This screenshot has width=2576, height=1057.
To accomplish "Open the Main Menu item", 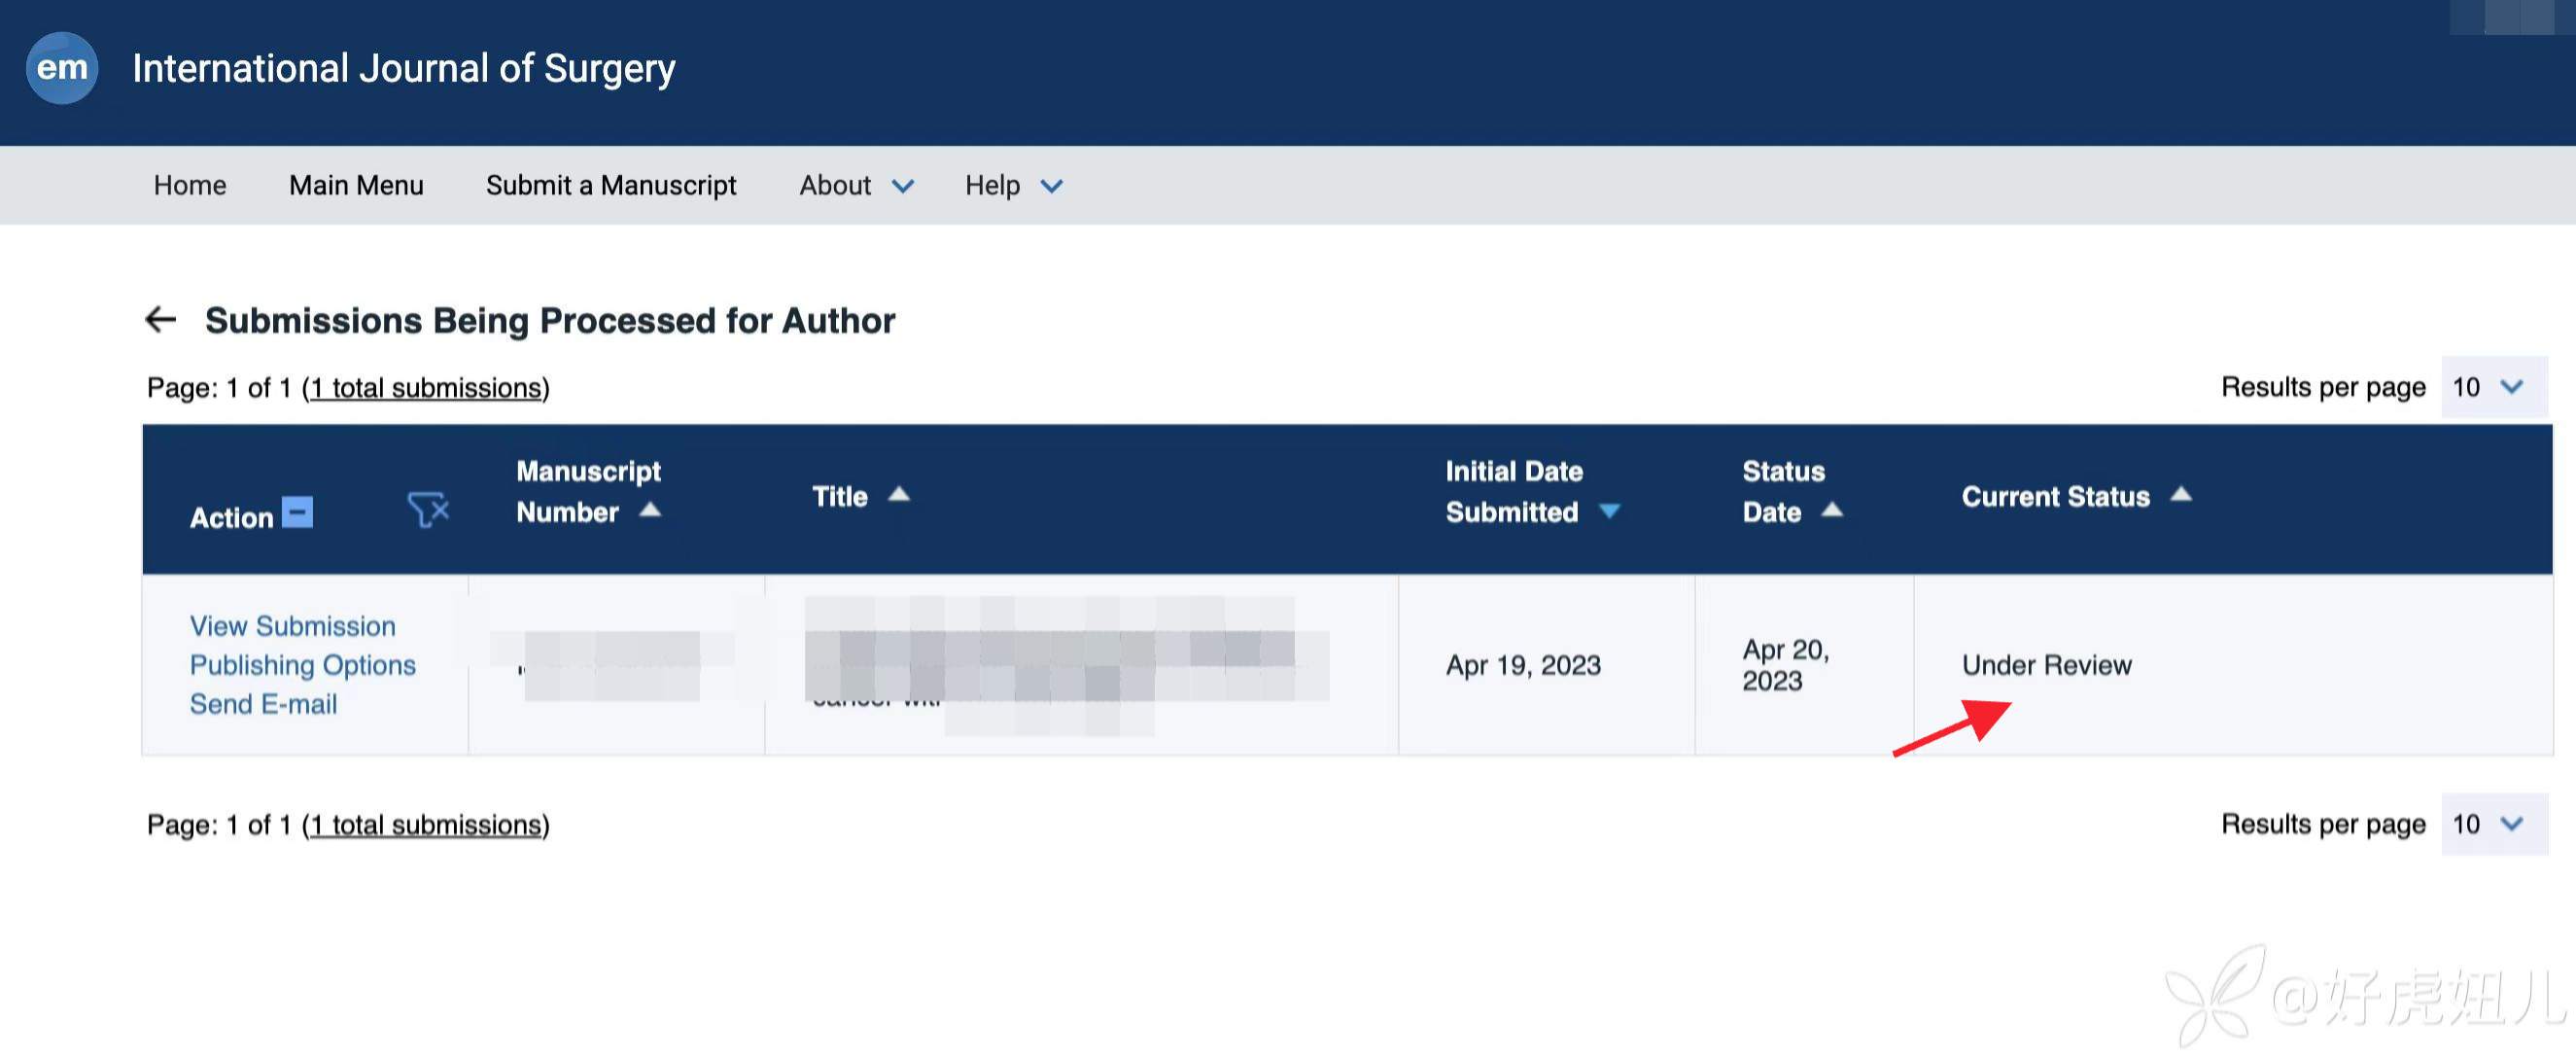I will pos(356,186).
